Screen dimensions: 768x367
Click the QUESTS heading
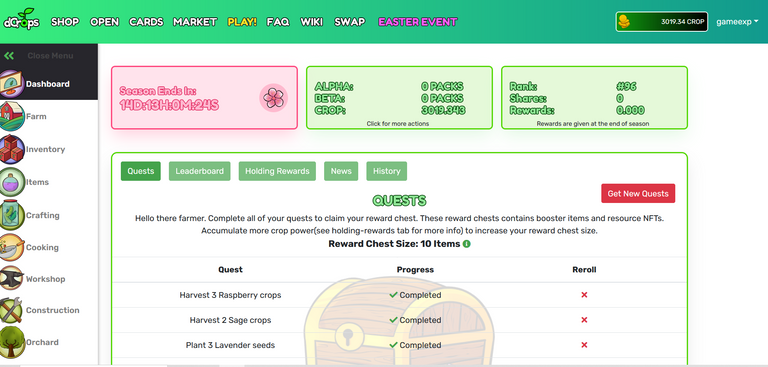(x=399, y=200)
